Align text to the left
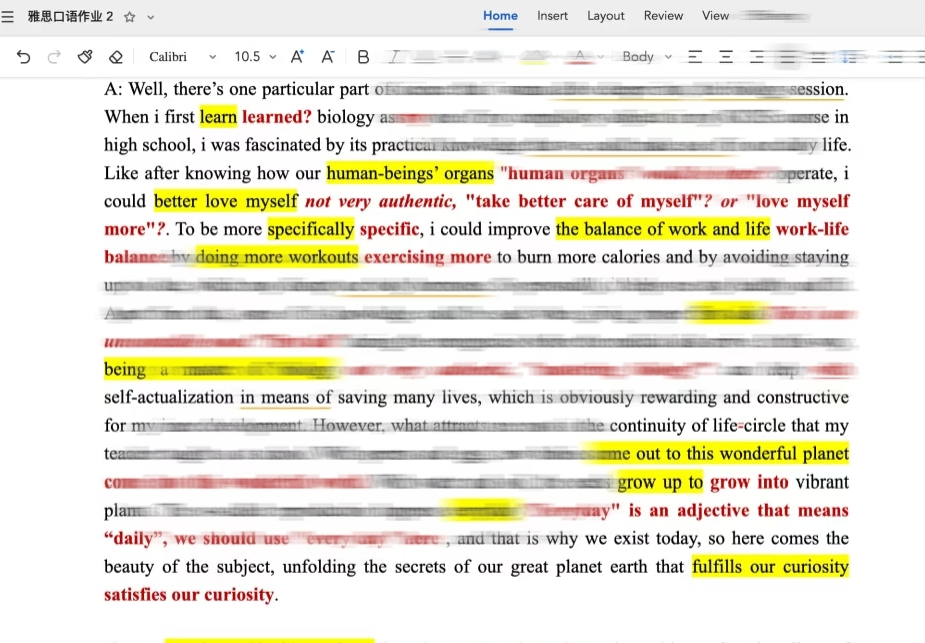The height and width of the screenshot is (643, 925). [x=695, y=57]
